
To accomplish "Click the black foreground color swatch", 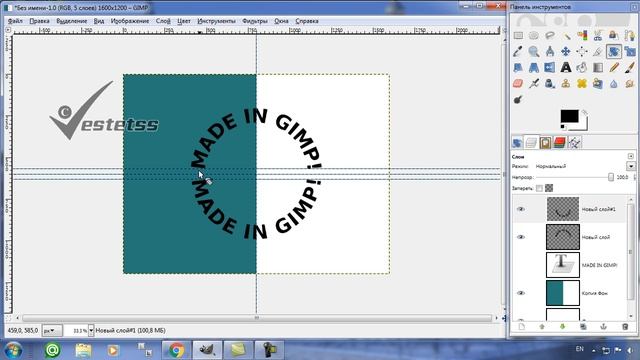I will (569, 116).
